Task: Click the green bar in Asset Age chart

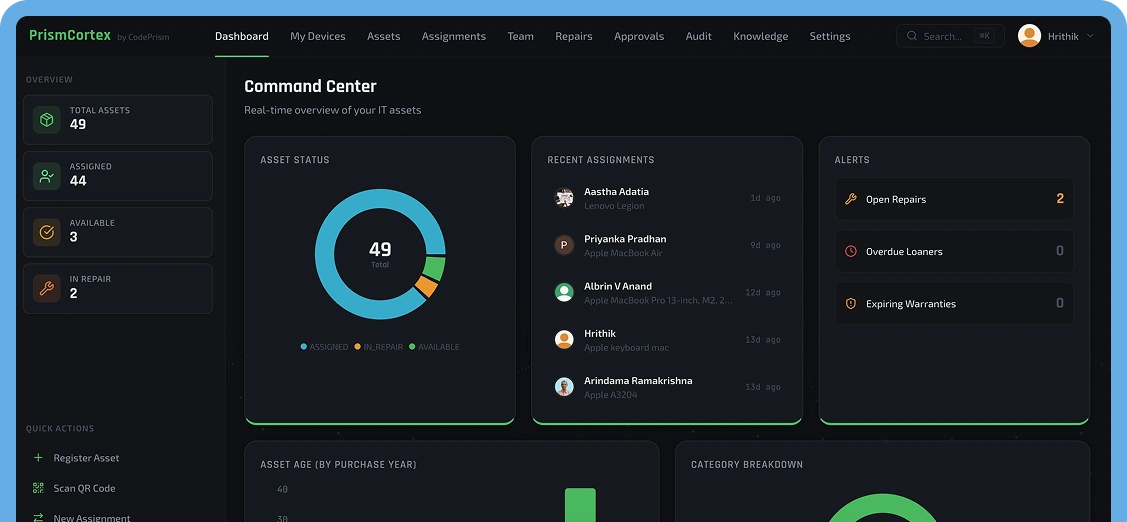Action: [580, 505]
